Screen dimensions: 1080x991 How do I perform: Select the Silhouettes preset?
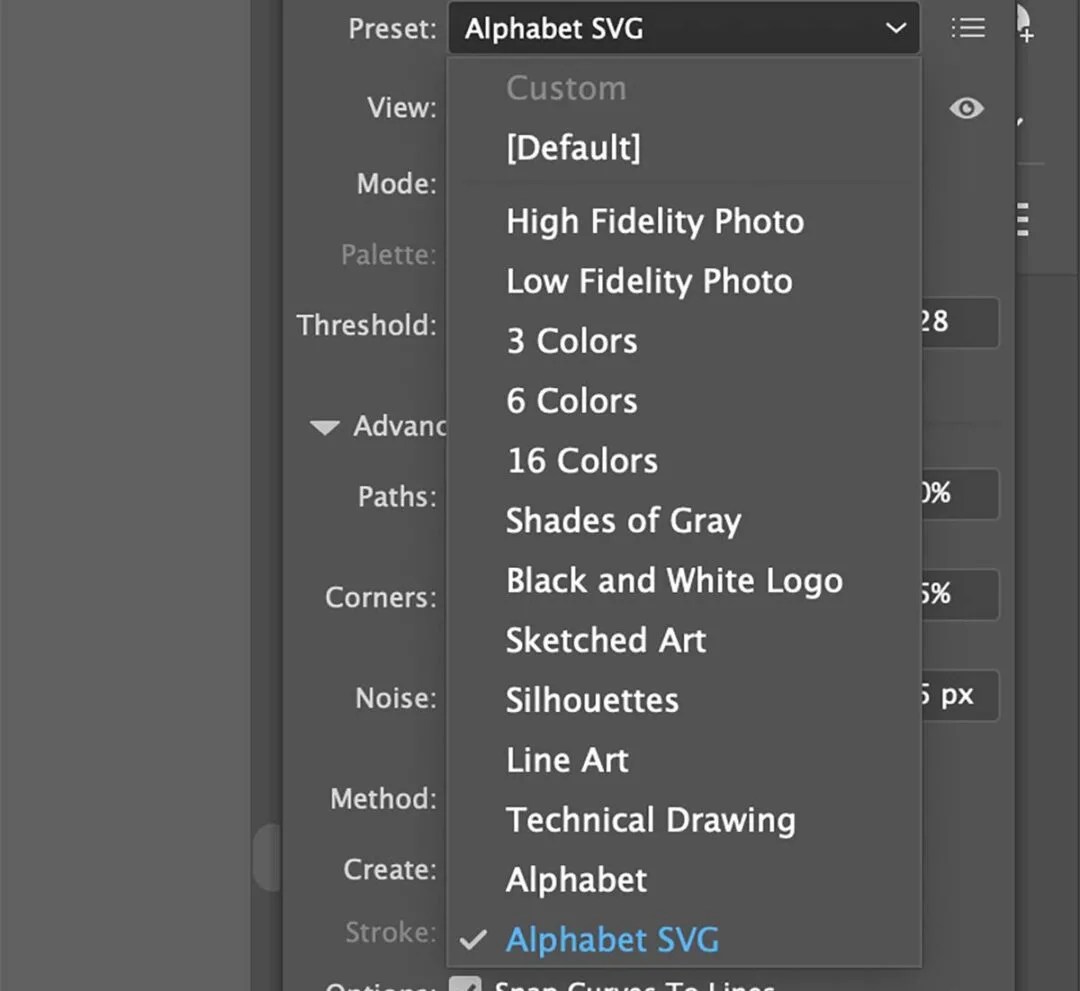pos(592,700)
